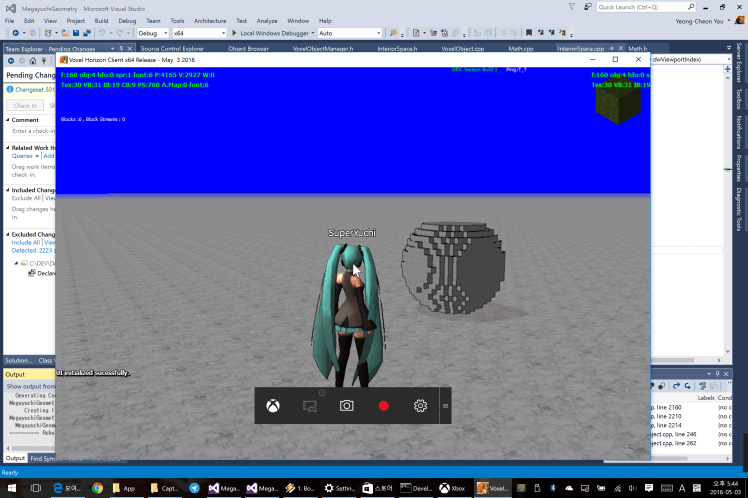
Task: Open Xbox app from Game Bar
Action: (273, 406)
